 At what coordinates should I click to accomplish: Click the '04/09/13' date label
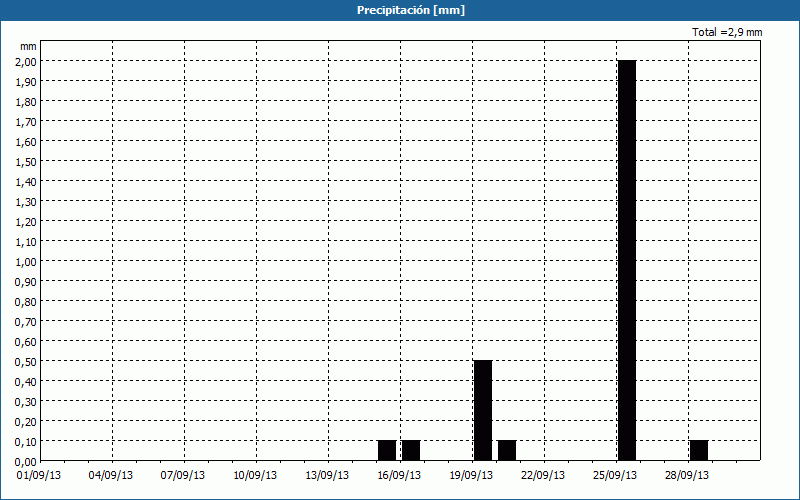click(x=110, y=475)
